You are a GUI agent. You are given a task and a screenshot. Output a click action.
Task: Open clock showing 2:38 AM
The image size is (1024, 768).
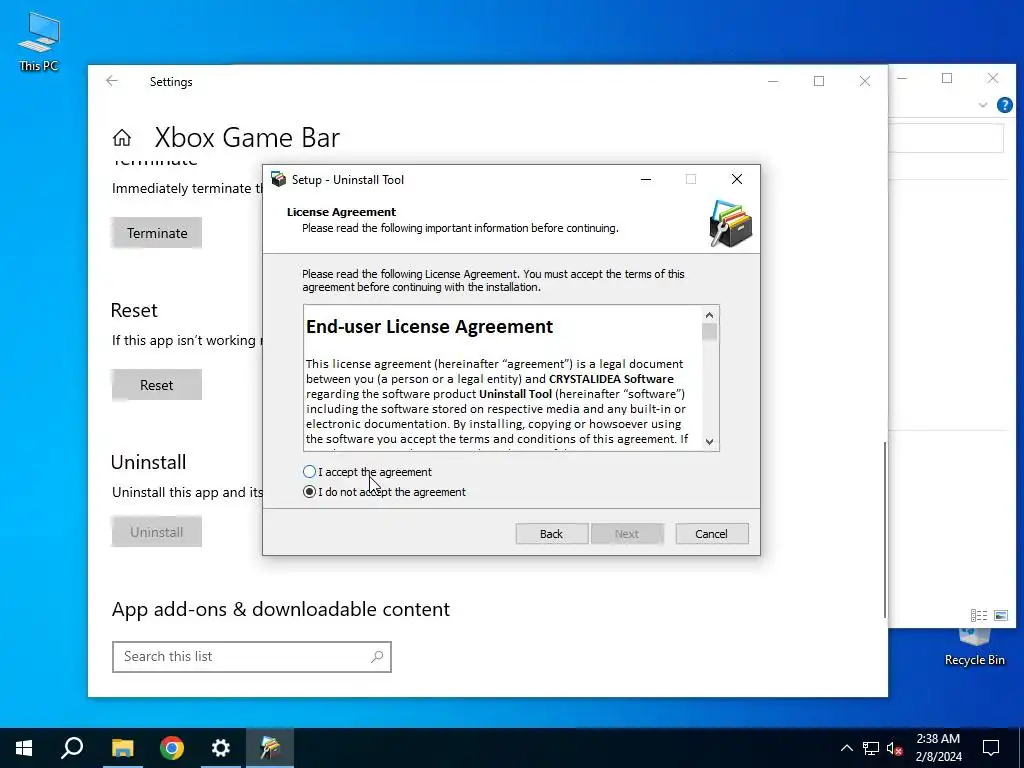pyautogui.click(x=938, y=748)
